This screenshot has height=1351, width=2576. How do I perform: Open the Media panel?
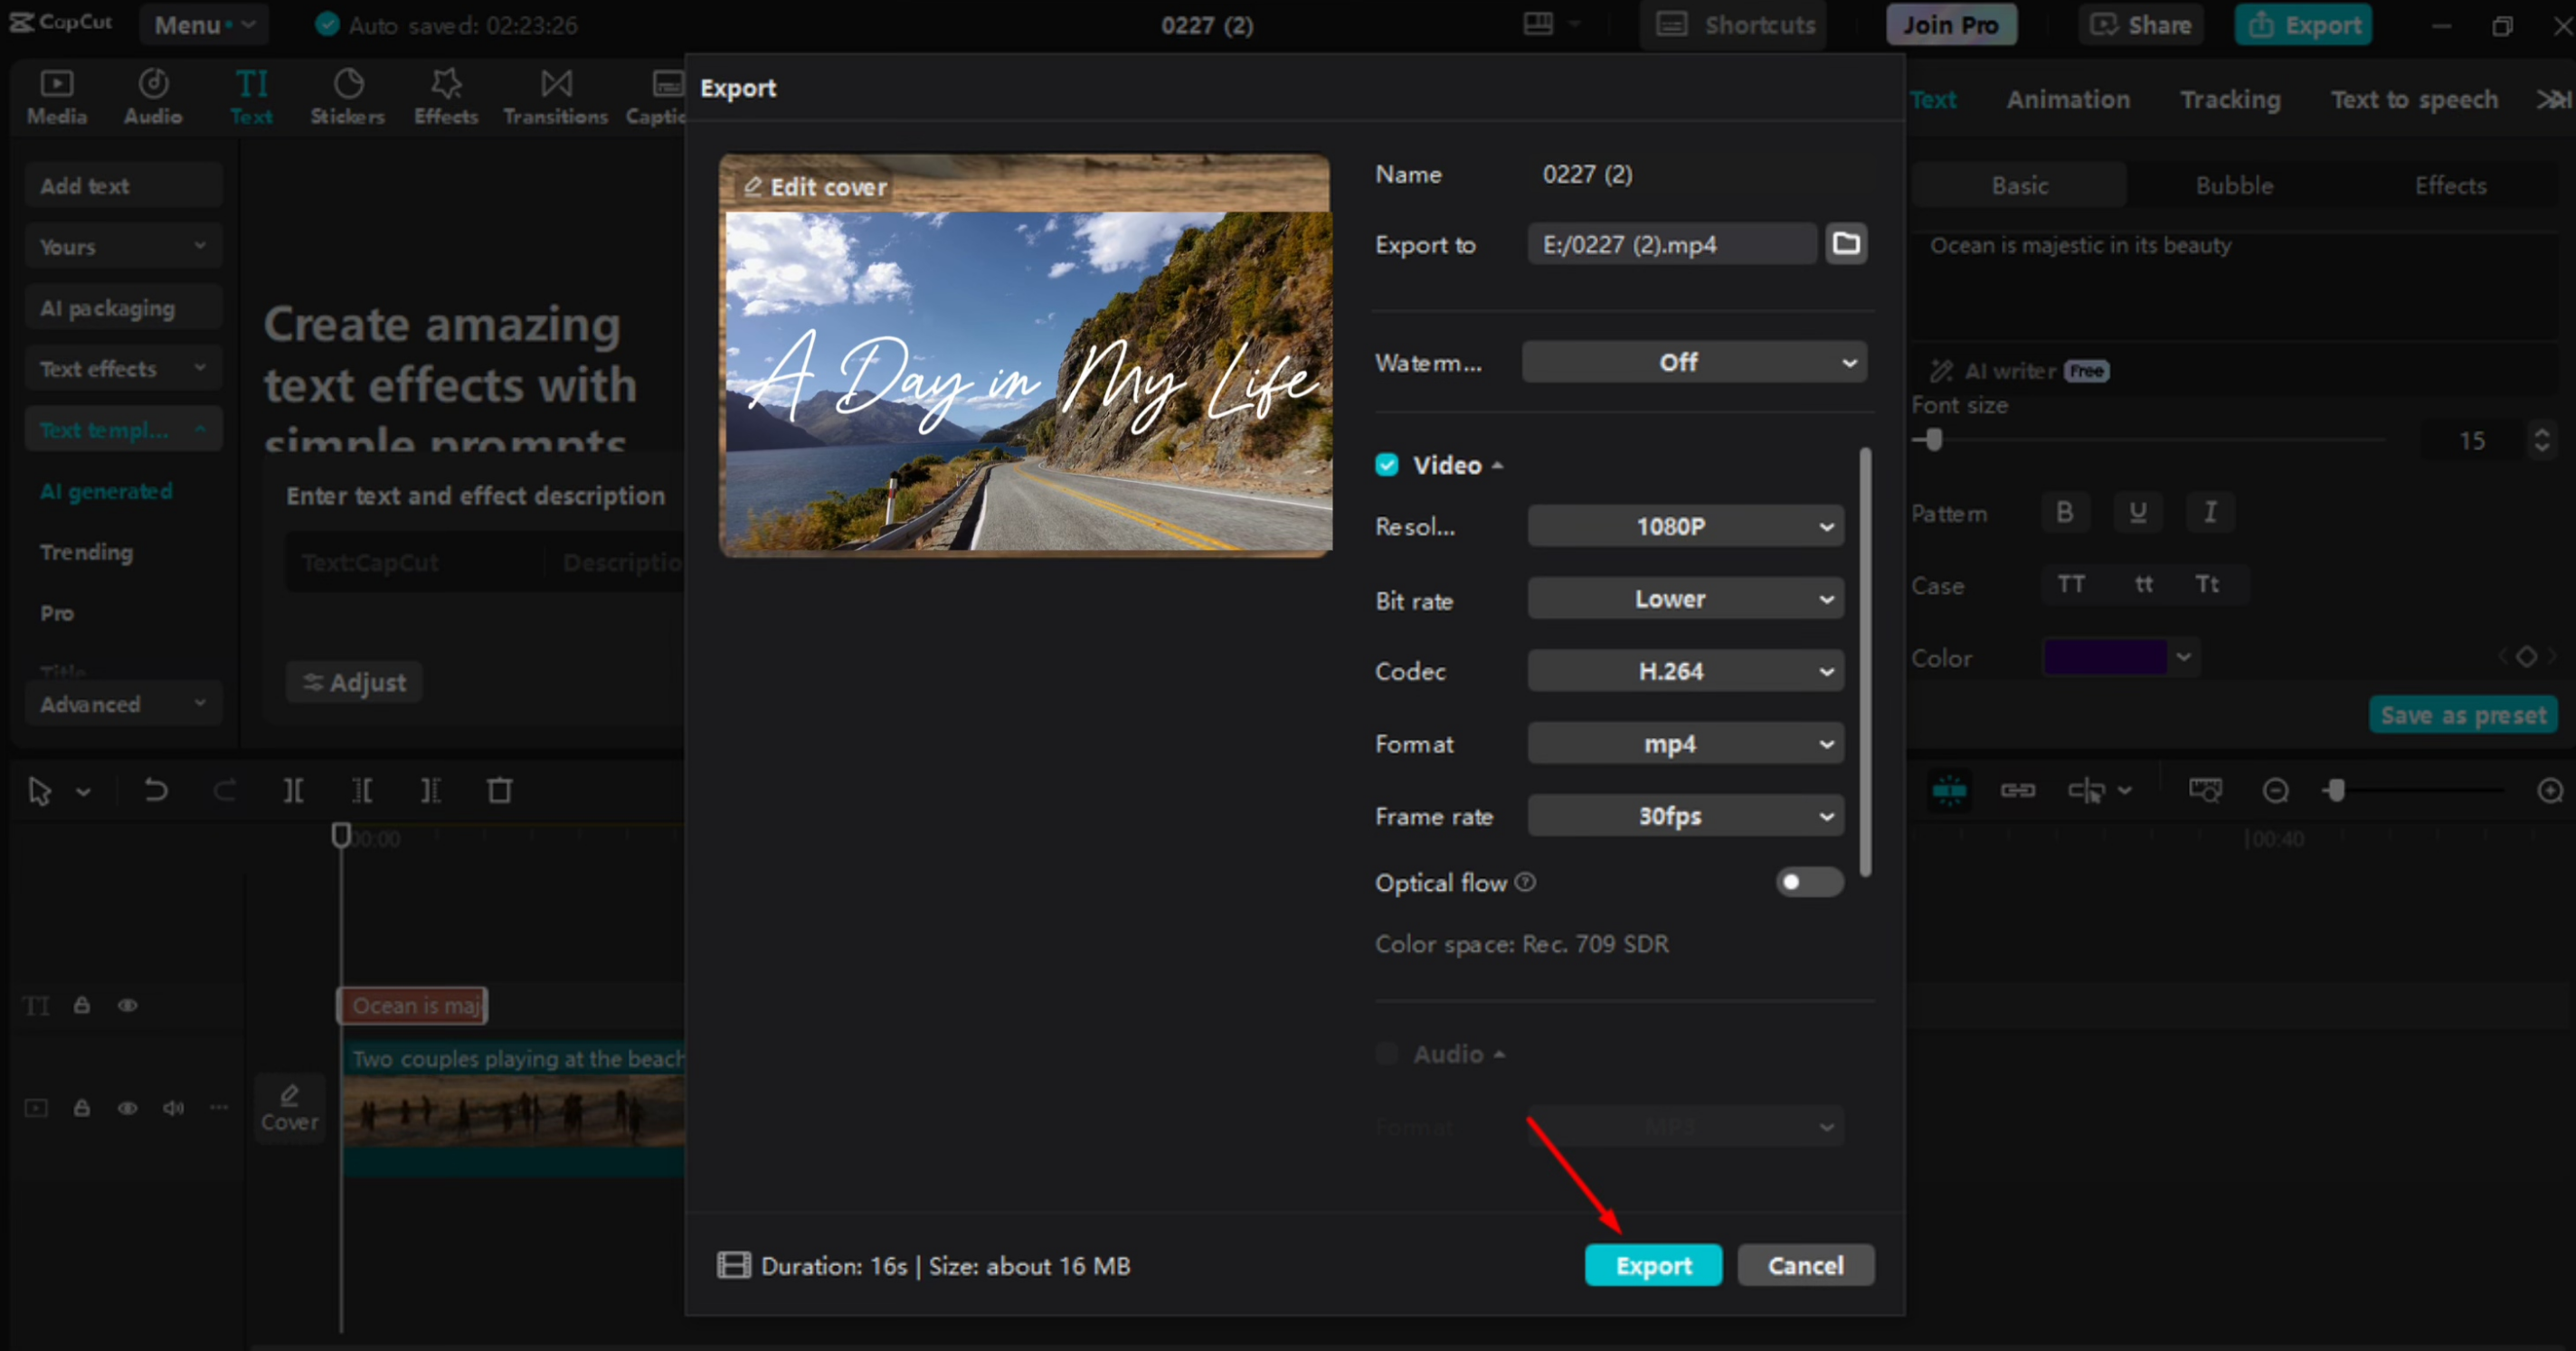tap(56, 95)
